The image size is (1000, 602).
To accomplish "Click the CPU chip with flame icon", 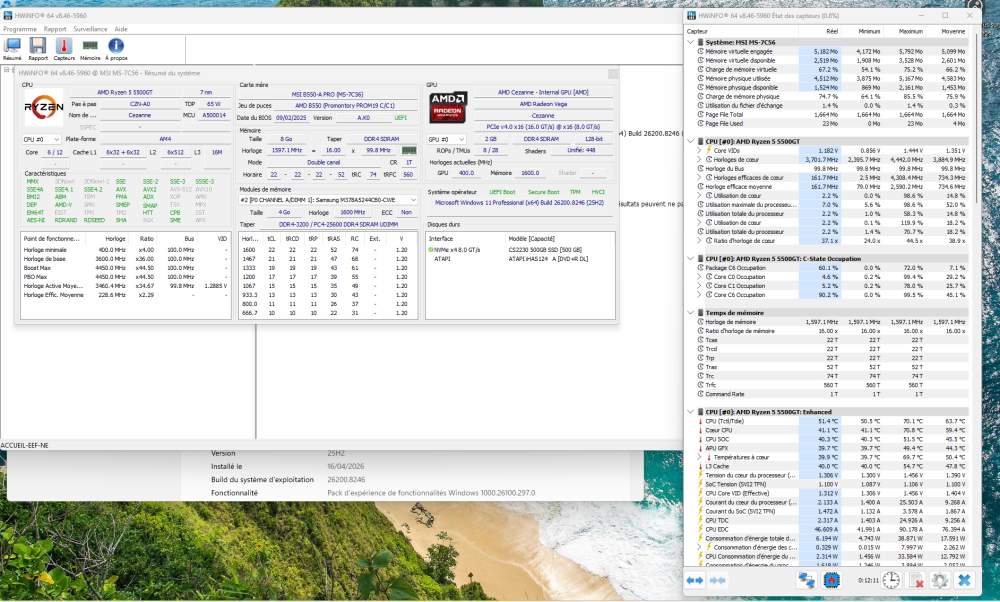I will pos(831,580).
